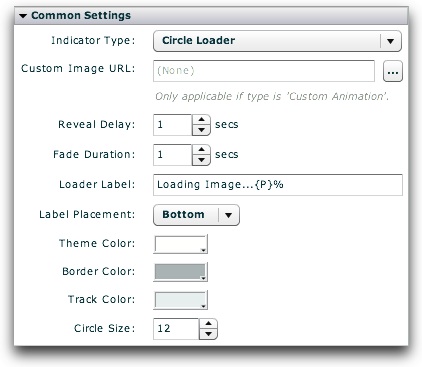The image size is (422, 367).
Task: Decrease Circle Size with down arrow
Action: tap(208, 334)
